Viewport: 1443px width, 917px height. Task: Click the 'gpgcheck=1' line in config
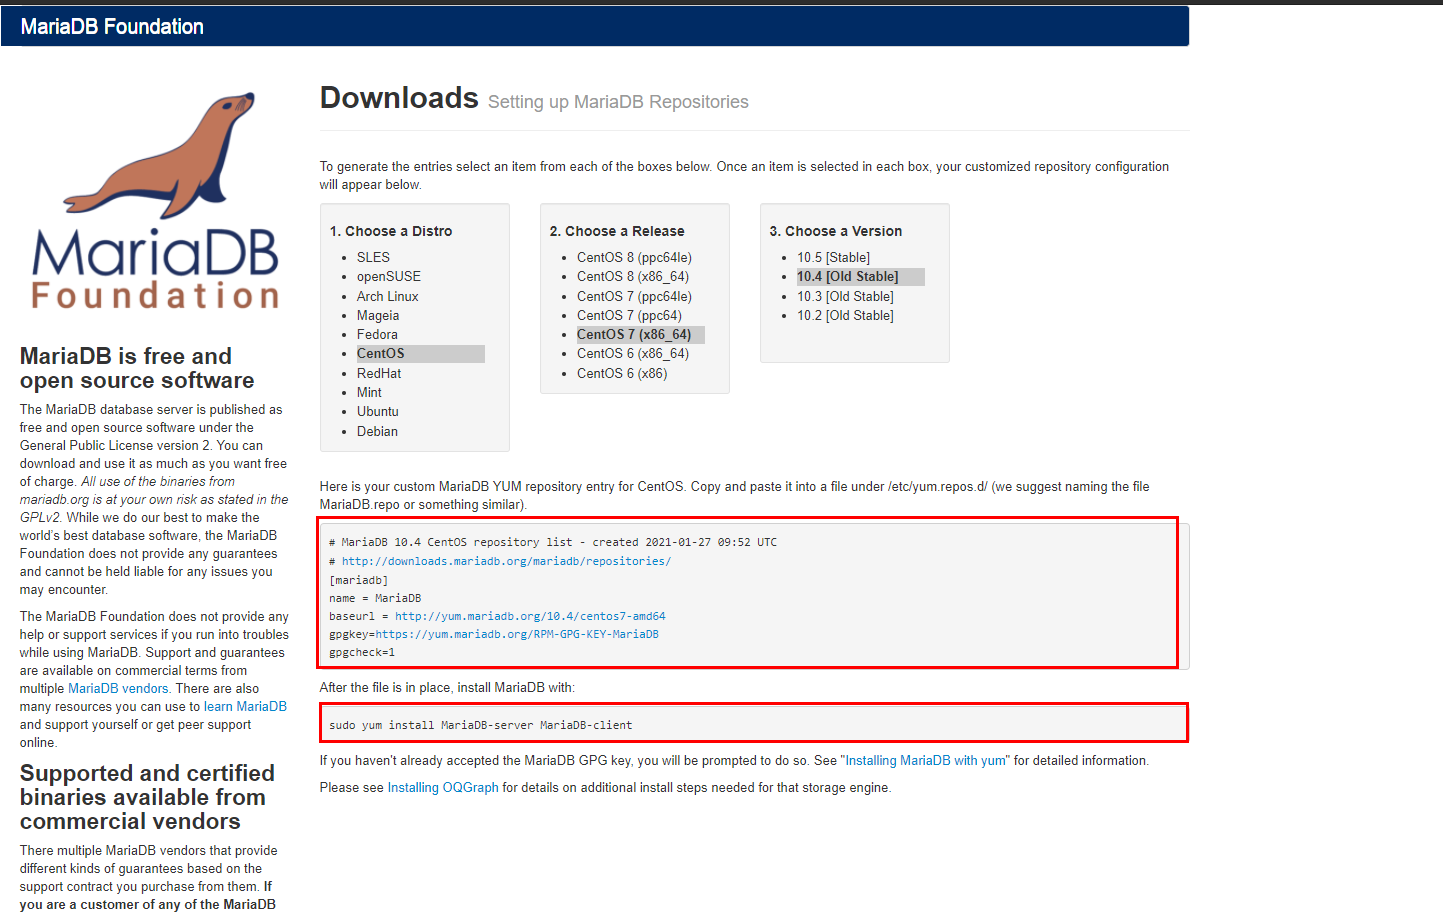click(x=362, y=652)
